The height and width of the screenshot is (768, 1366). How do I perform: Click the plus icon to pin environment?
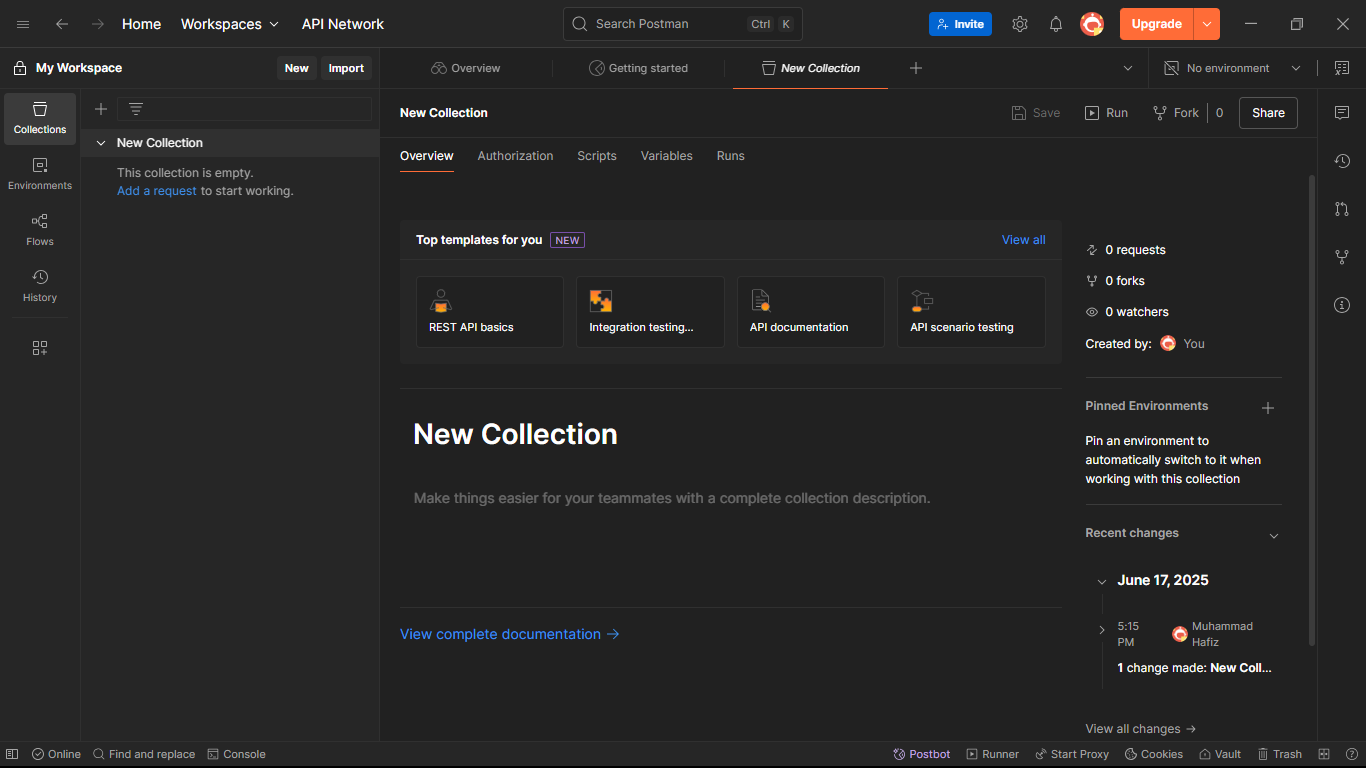point(1268,408)
